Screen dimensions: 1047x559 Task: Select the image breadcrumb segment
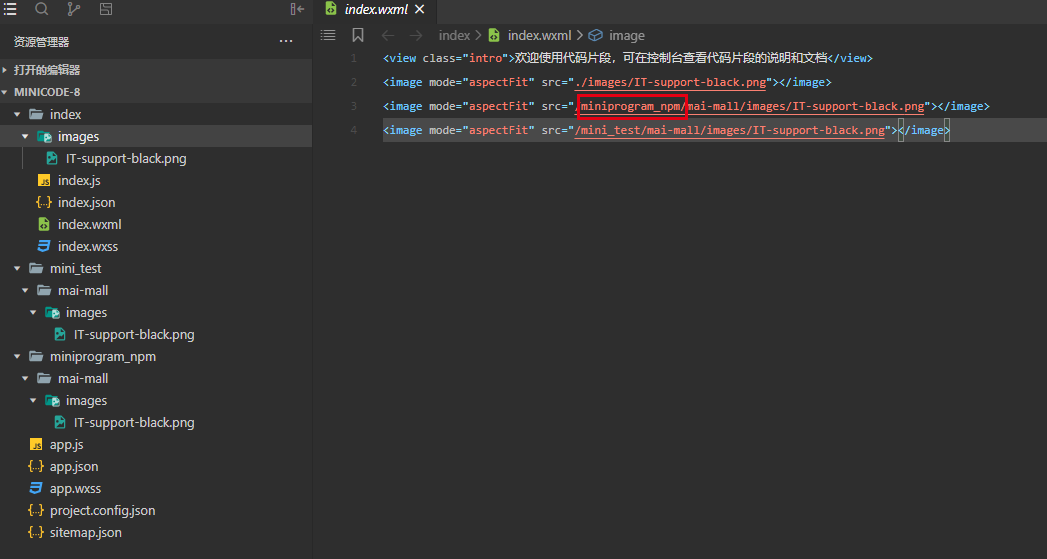point(626,35)
